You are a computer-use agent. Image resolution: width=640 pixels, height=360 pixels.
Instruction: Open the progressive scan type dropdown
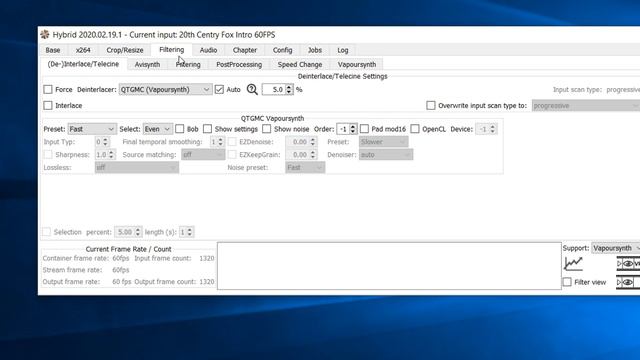pyautogui.click(x=586, y=106)
